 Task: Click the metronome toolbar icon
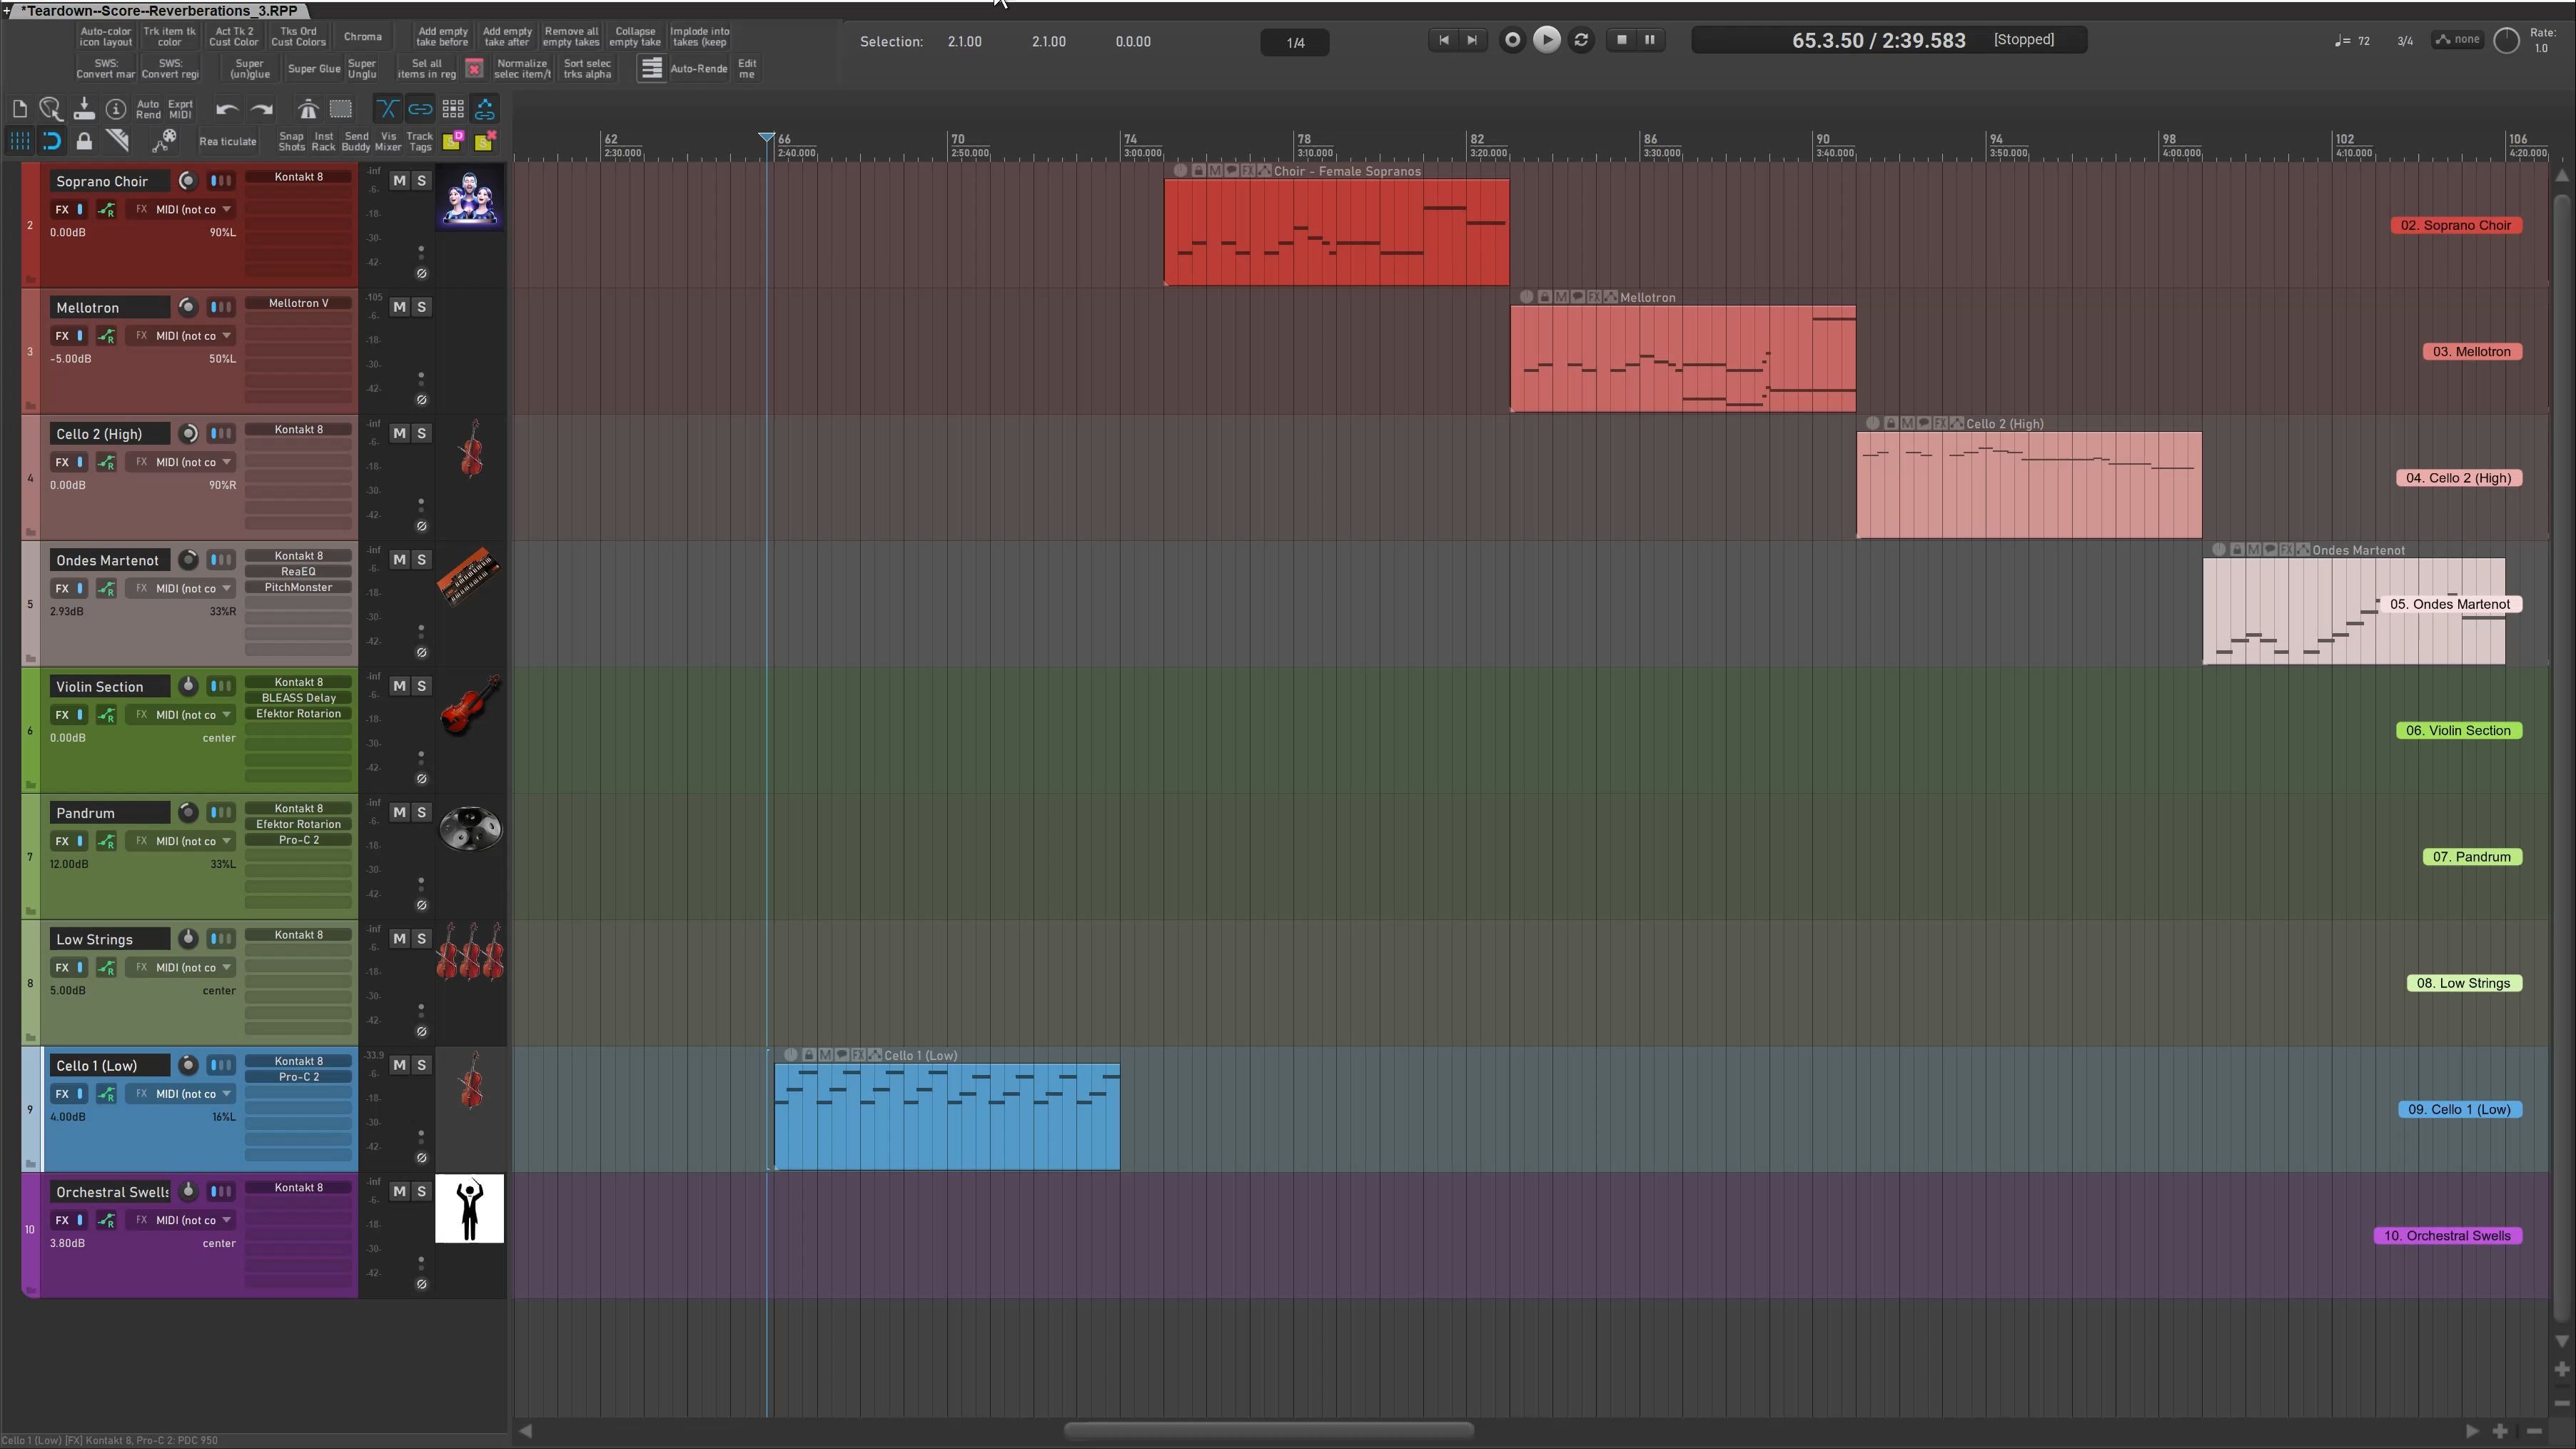click(x=308, y=109)
